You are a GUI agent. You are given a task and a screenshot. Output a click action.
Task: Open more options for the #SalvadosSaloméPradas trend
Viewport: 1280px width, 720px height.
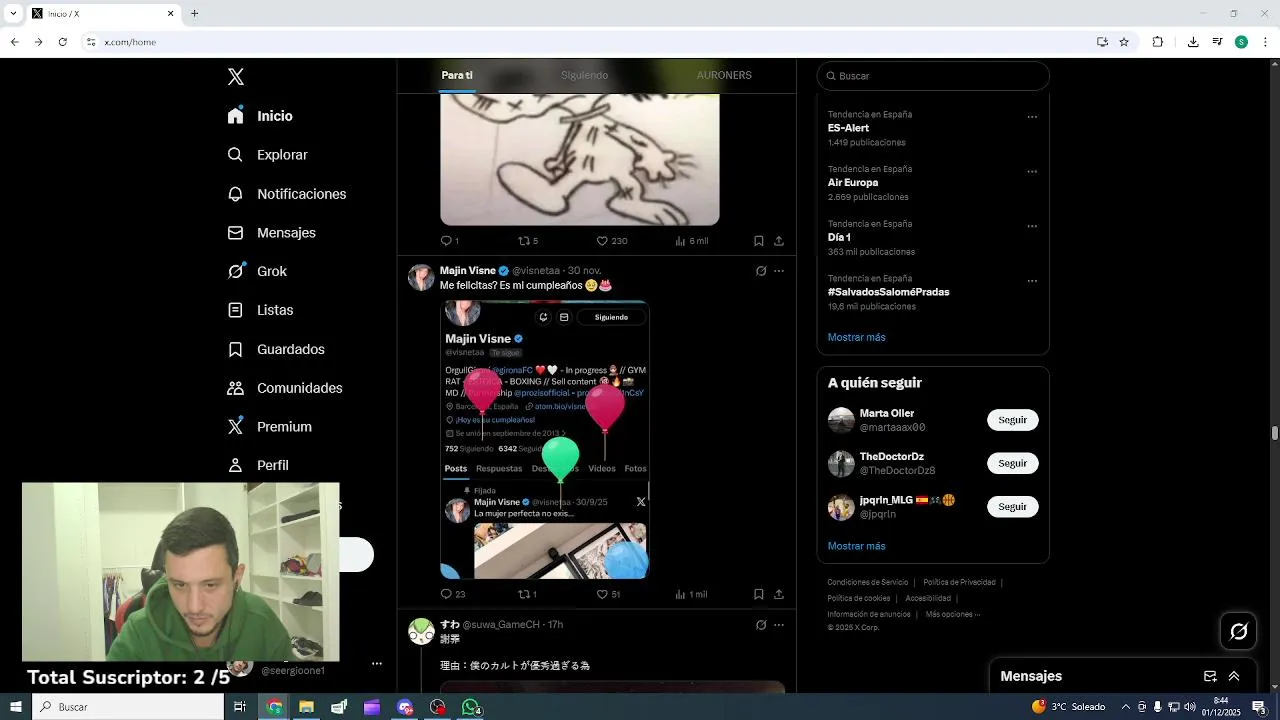[1032, 281]
